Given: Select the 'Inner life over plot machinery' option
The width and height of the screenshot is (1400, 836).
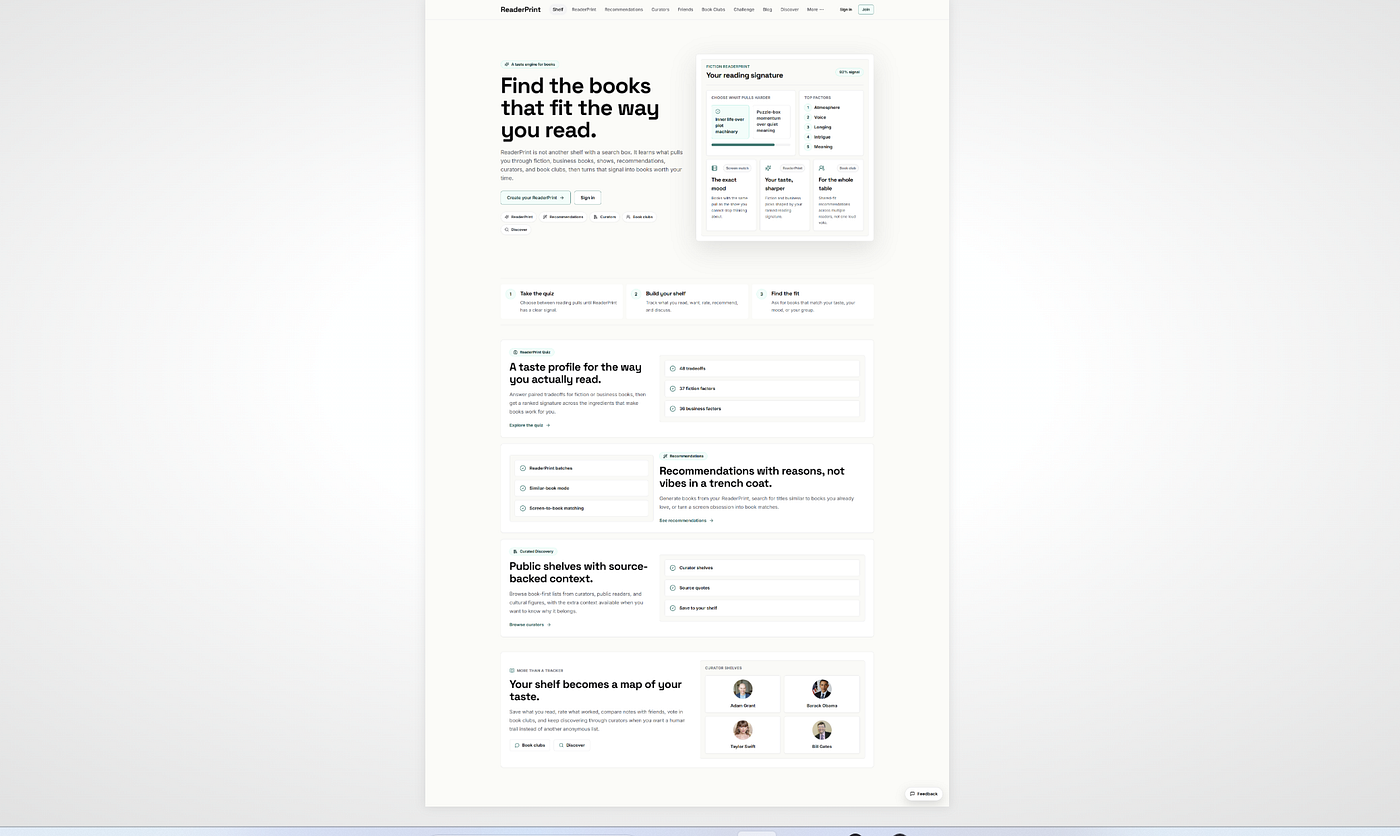Looking at the screenshot, I should (x=730, y=122).
